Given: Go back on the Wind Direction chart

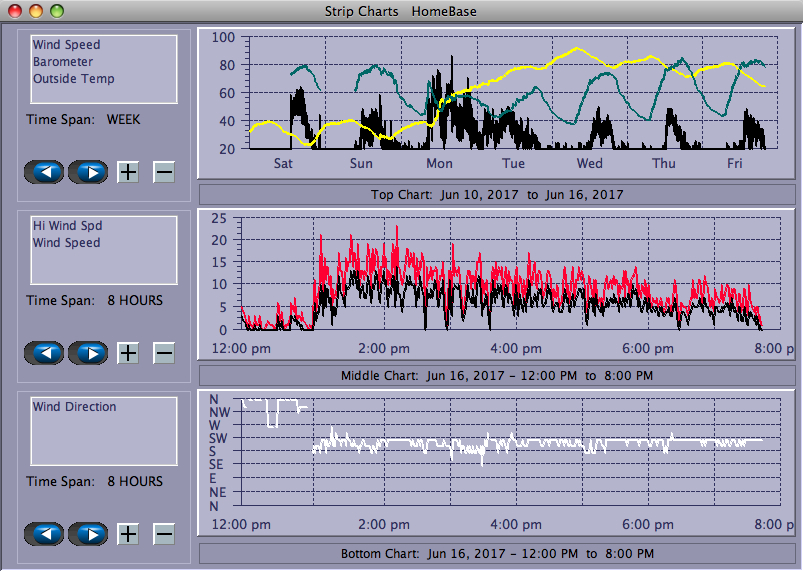Looking at the screenshot, I should pos(44,534).
